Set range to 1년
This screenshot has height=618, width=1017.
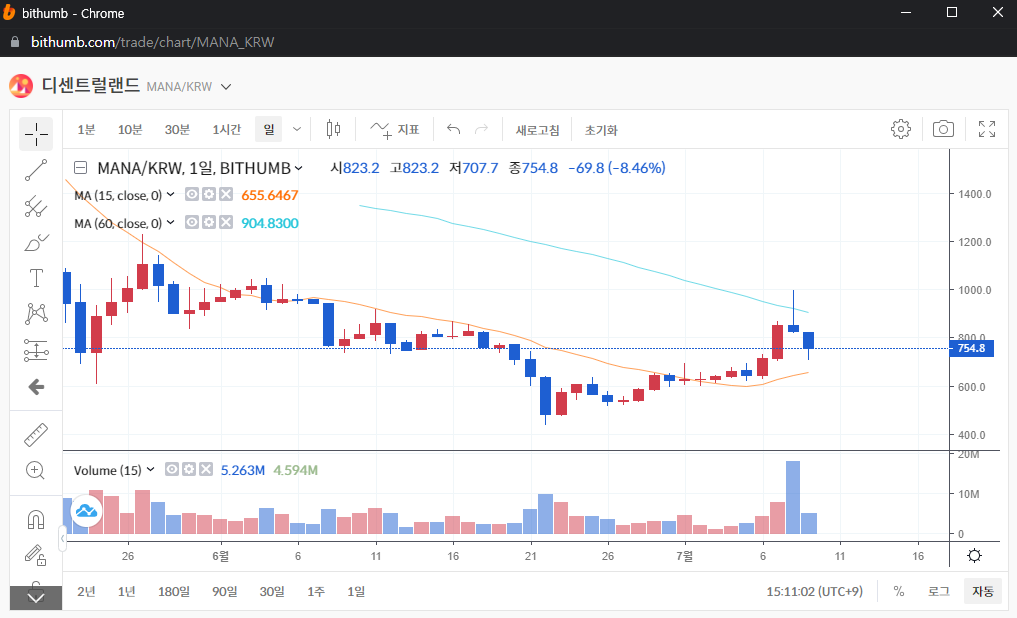(x=126, y=591)
